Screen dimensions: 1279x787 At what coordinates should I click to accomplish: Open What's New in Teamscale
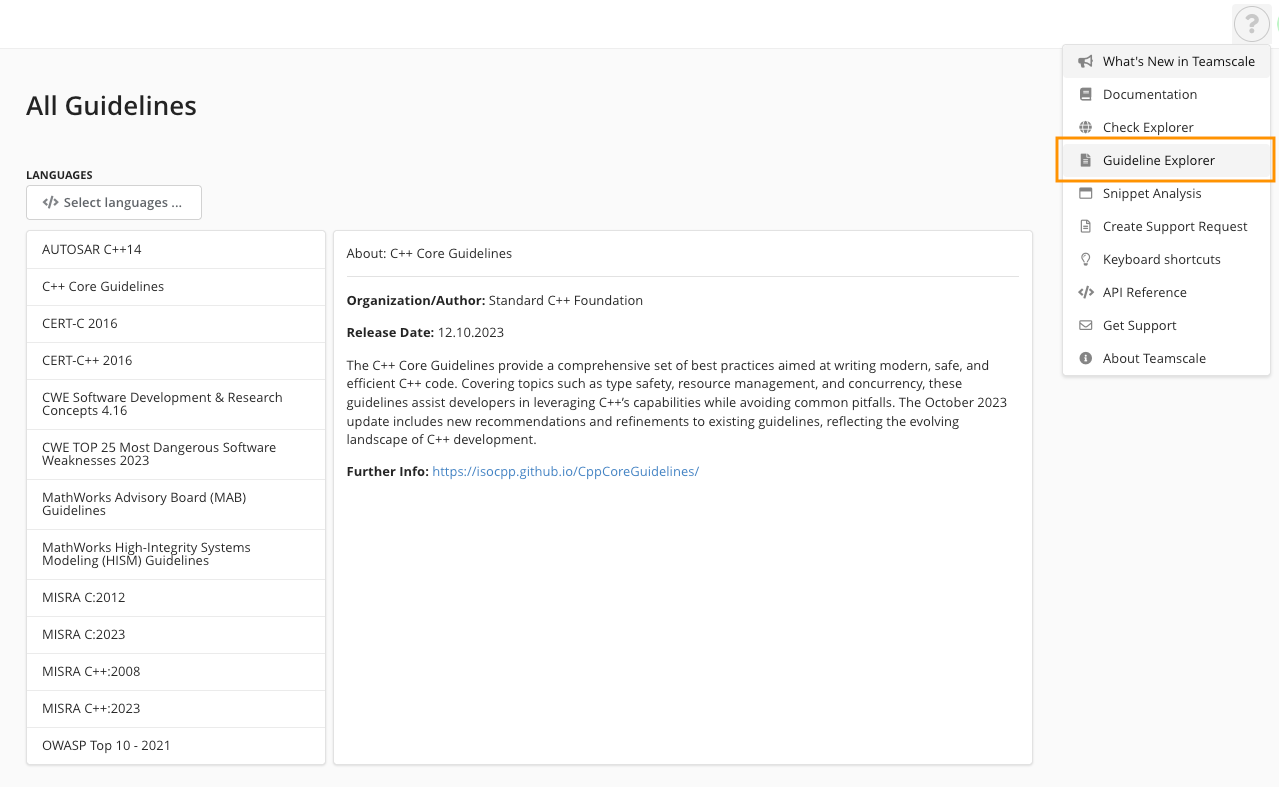(1166, 61)
